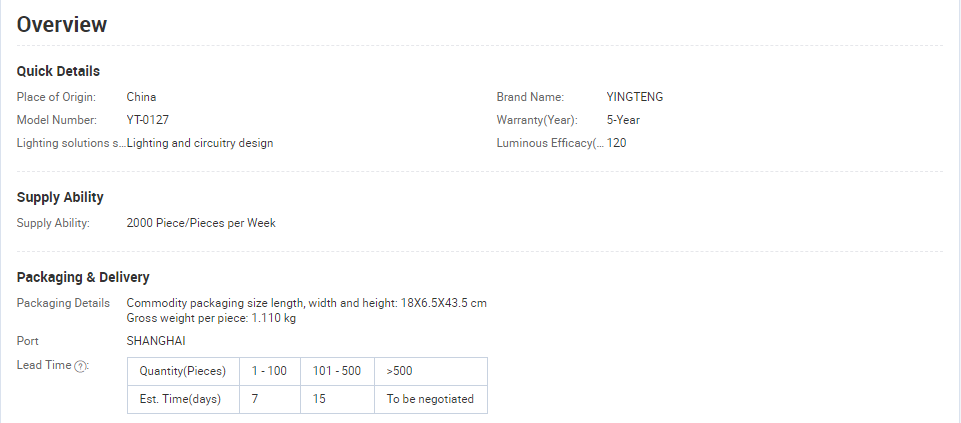This screenshot has width=961, height=423.
Task: Click the China place of origin value
Action: [x=142, y=97]
